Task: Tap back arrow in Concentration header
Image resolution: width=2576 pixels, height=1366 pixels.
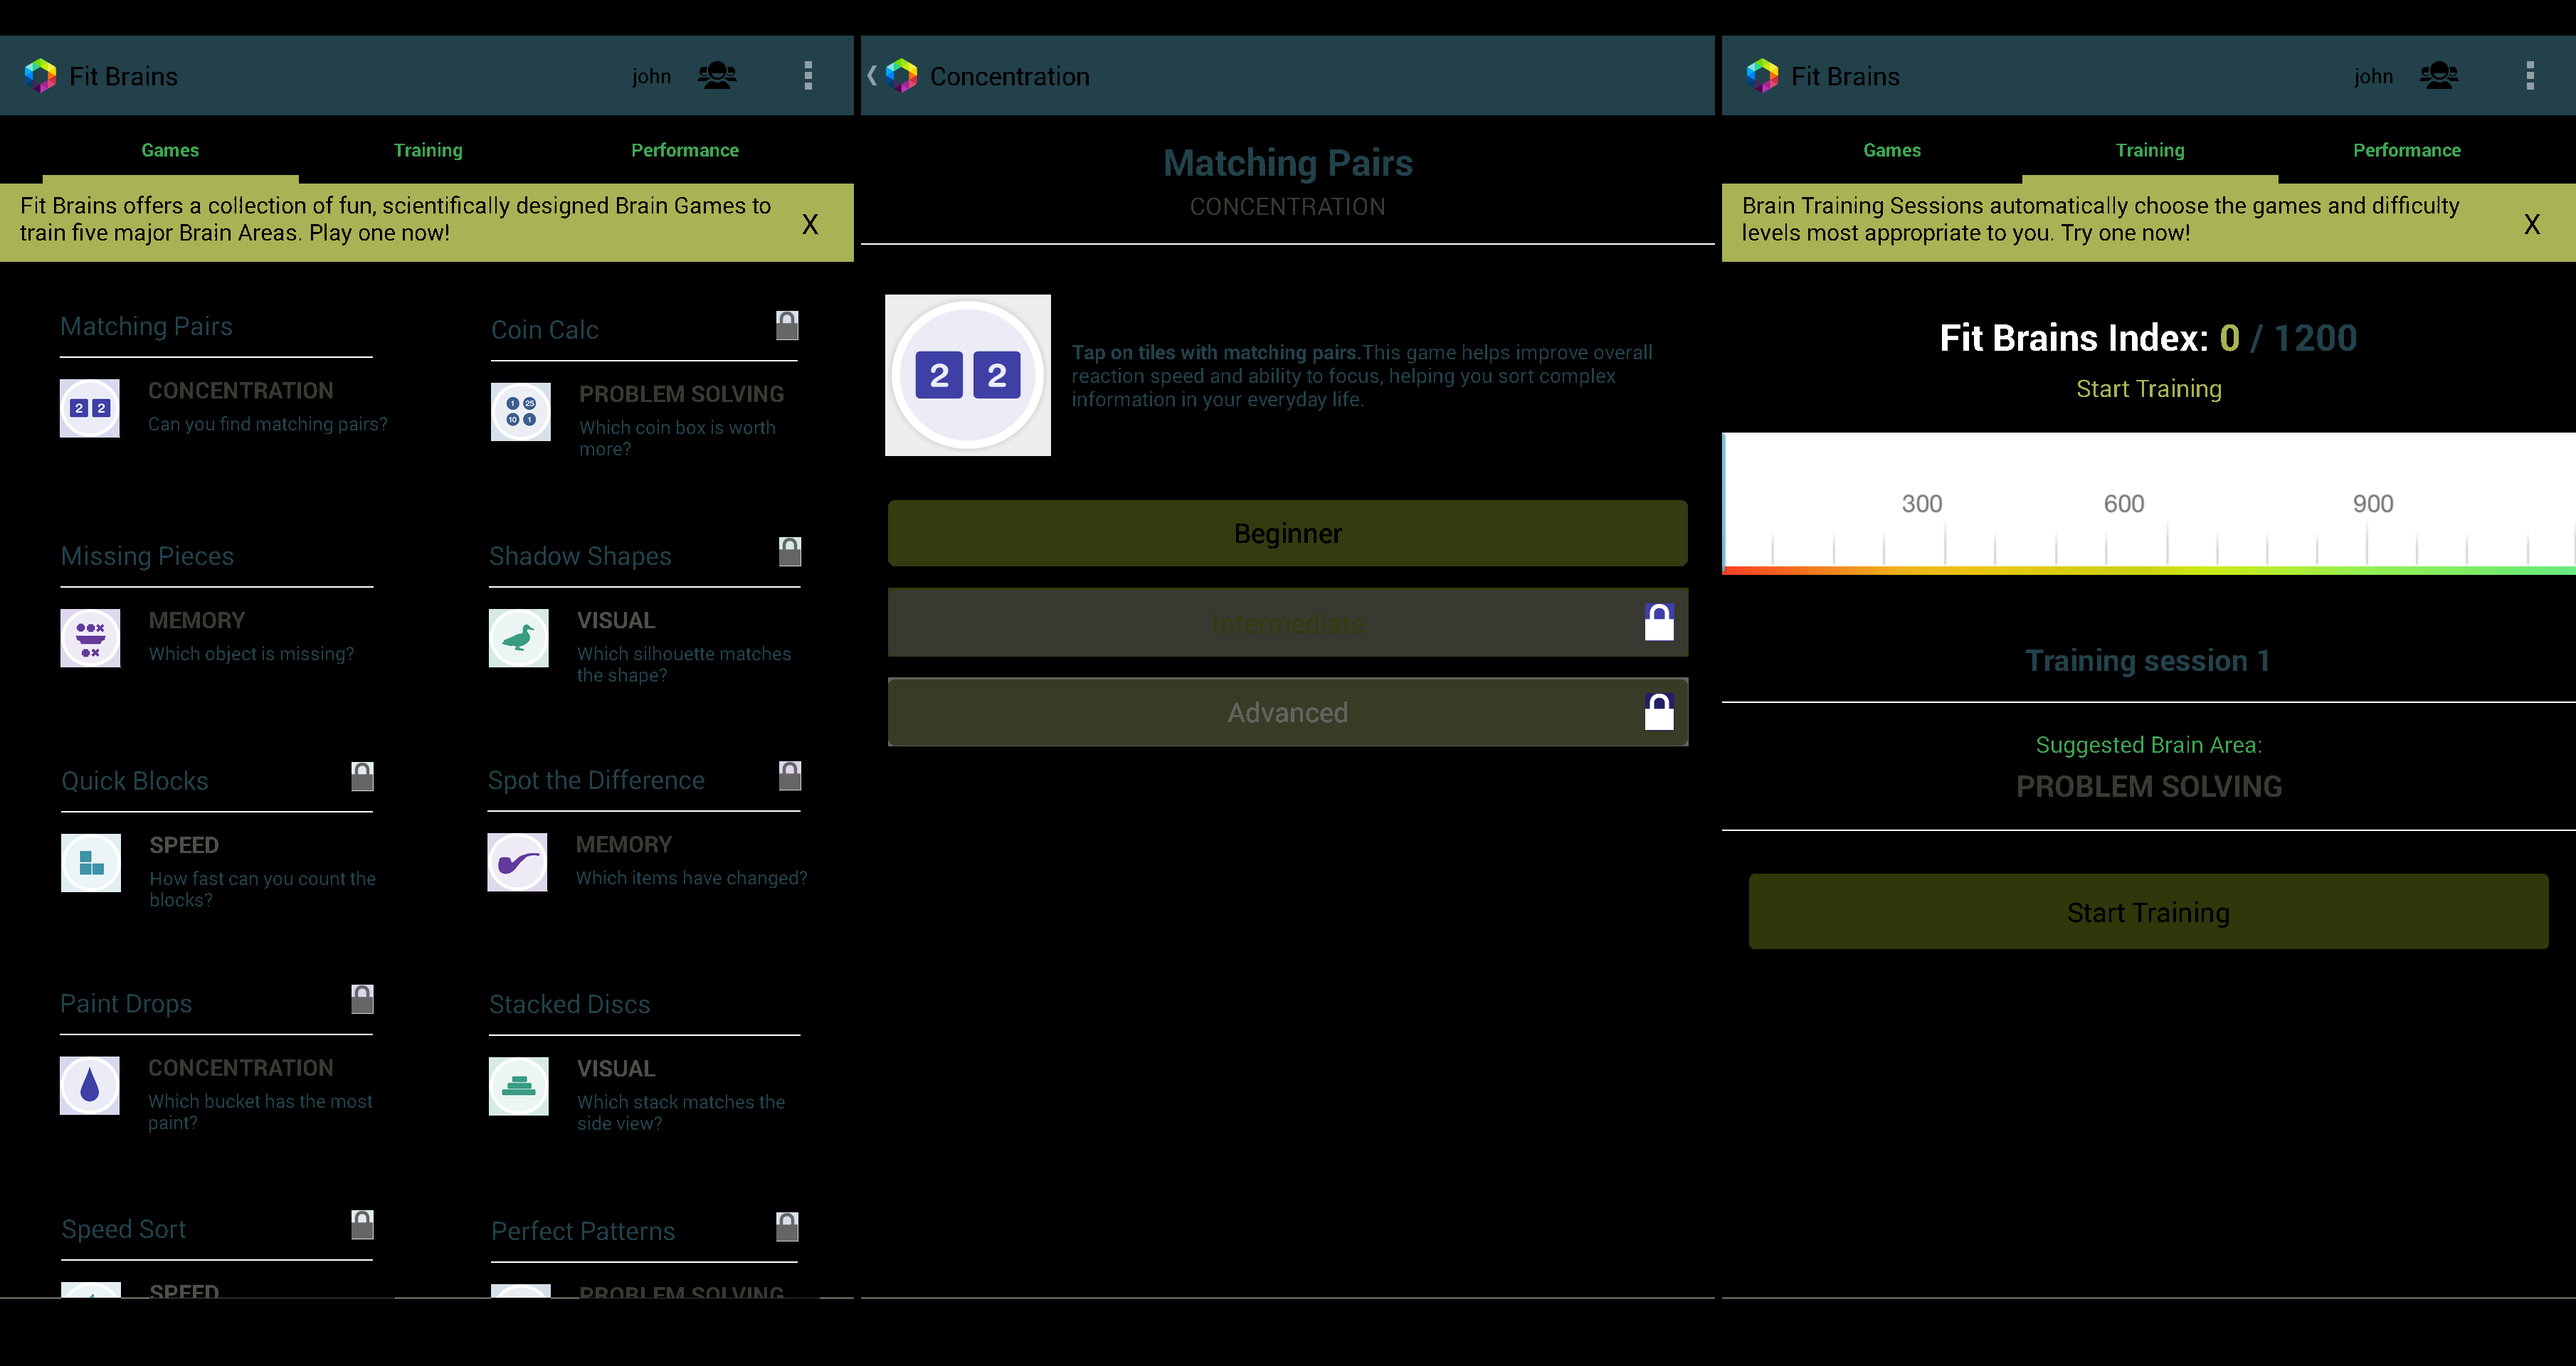Action: 872,76
